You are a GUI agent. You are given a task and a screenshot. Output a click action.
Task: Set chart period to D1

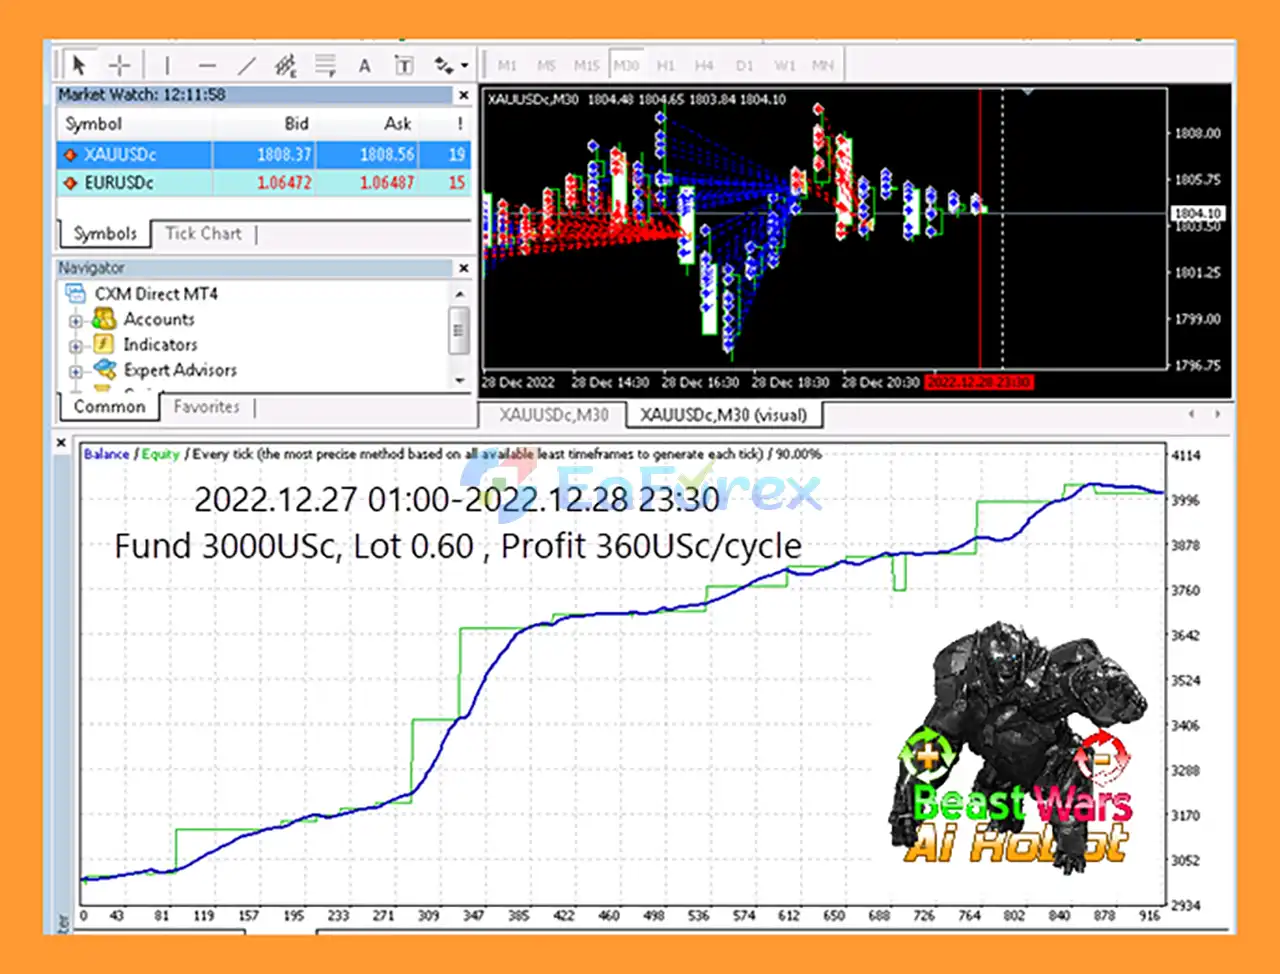click(x=744, y=66)
